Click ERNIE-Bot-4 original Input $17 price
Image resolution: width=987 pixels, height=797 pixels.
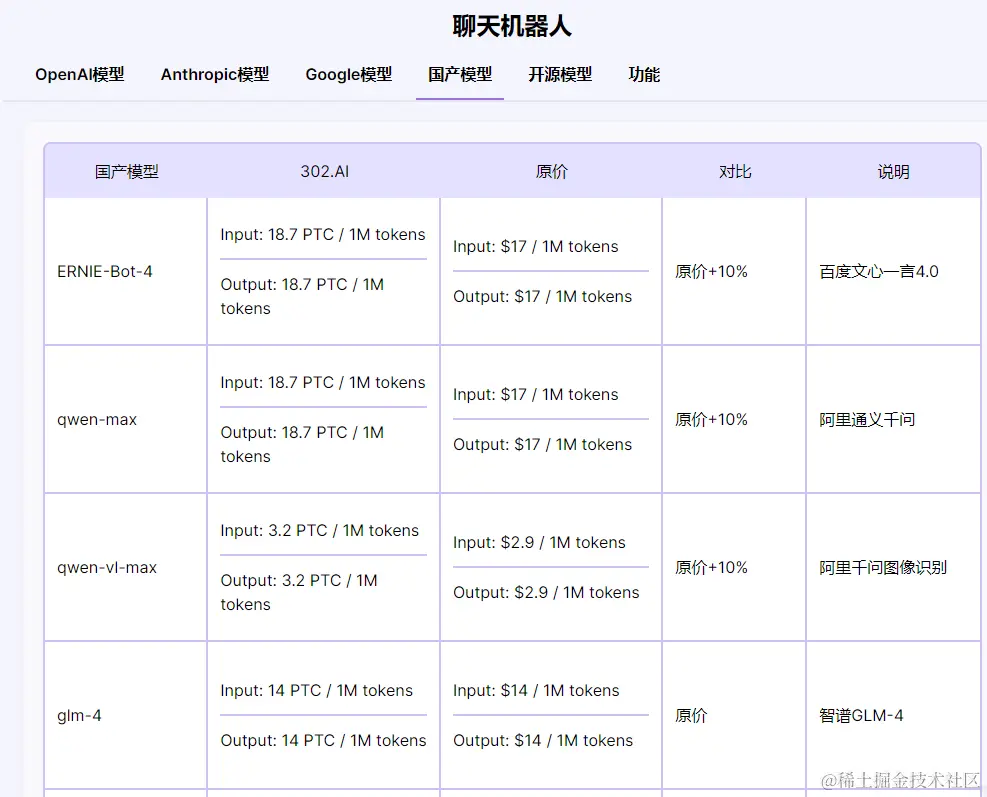pyautogui.click(x=536, y=247)
